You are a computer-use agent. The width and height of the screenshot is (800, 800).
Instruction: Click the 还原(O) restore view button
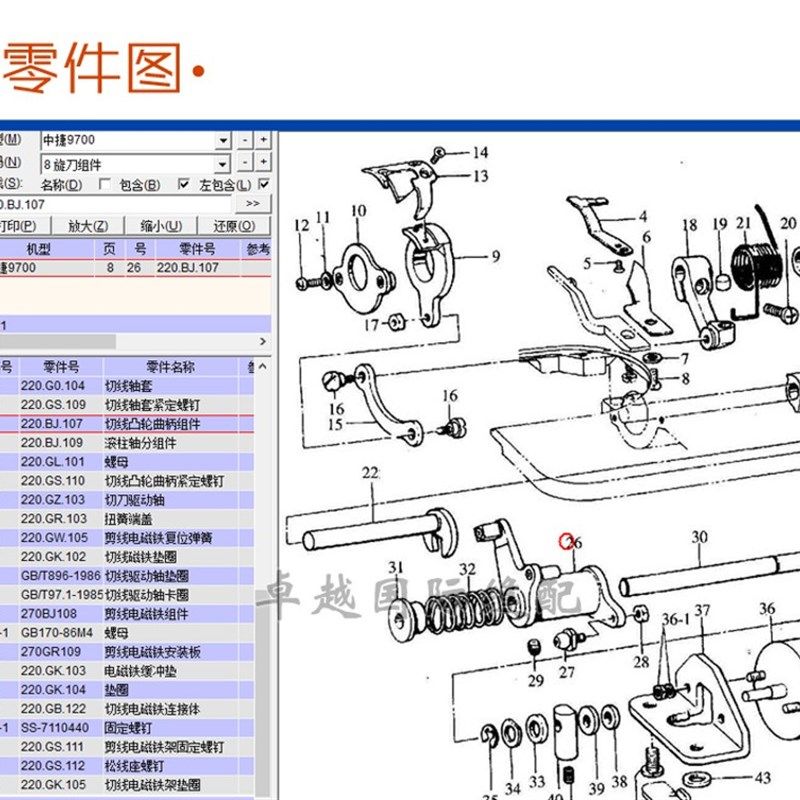(x=233, y=224)
